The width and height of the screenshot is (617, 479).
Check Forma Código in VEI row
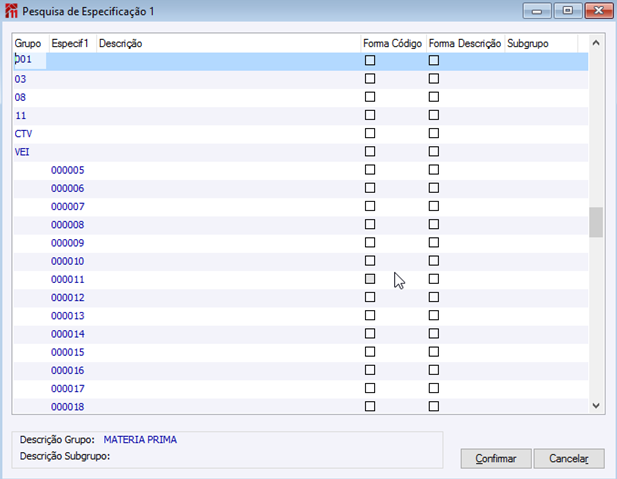click(370, 152)
